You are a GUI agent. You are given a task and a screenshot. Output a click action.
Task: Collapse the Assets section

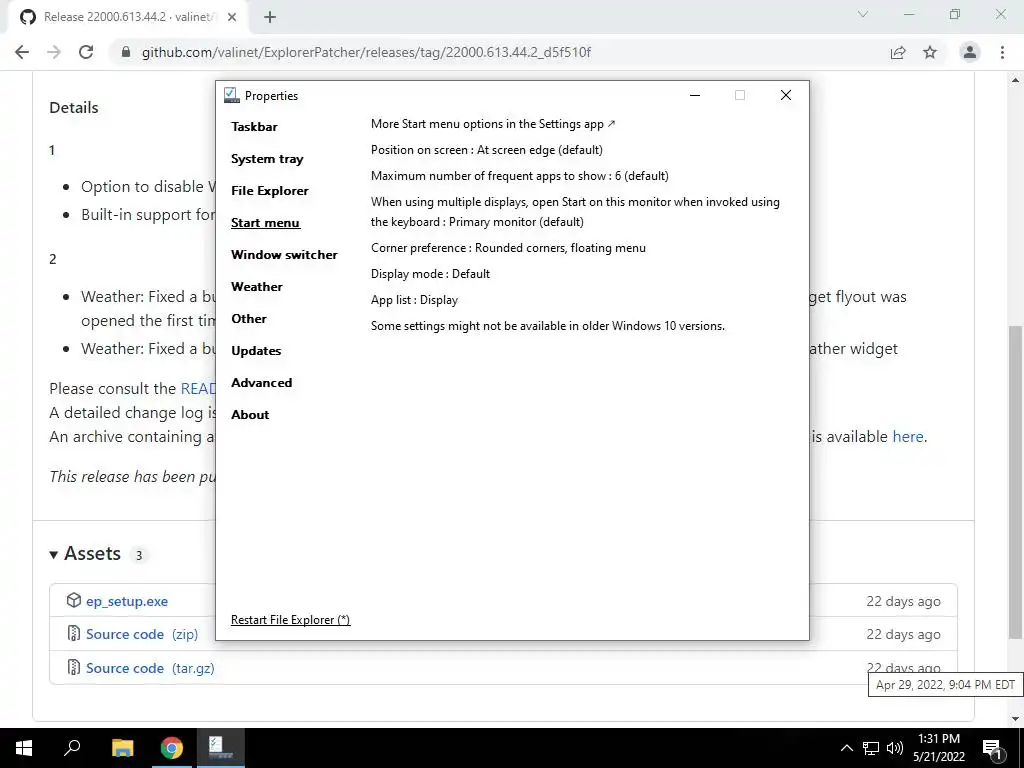point(85,554)
